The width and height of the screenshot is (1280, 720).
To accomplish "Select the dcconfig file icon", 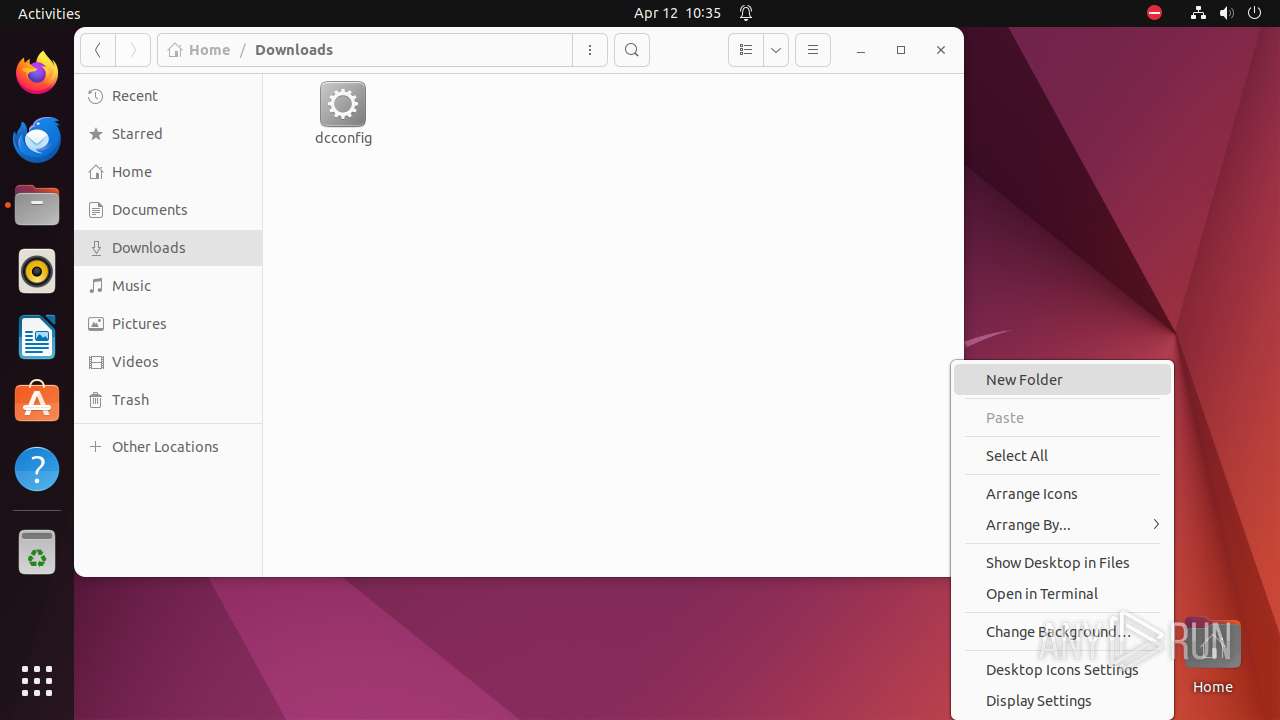I will [343, 104].
